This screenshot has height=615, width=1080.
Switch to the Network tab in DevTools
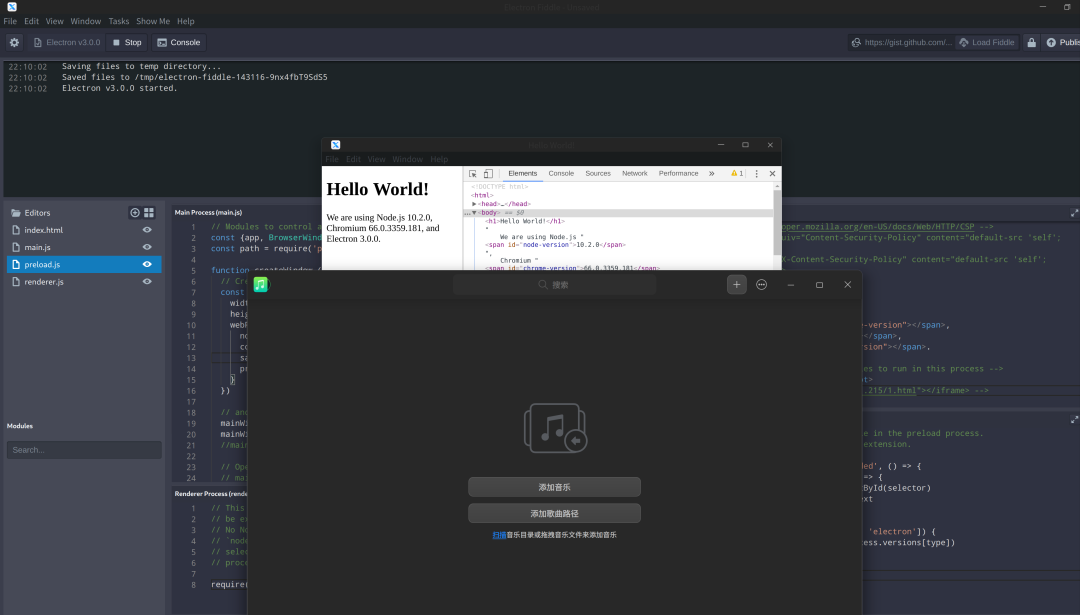click(635, 173)
